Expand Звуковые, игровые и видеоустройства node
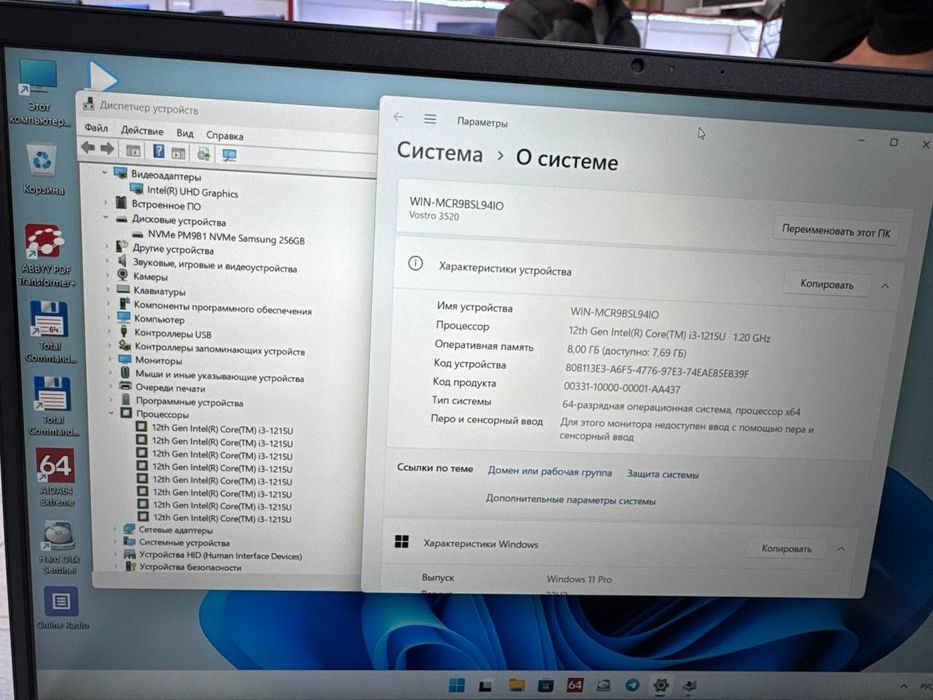Viewport: 933px width, 700px height. click(107, 260)
